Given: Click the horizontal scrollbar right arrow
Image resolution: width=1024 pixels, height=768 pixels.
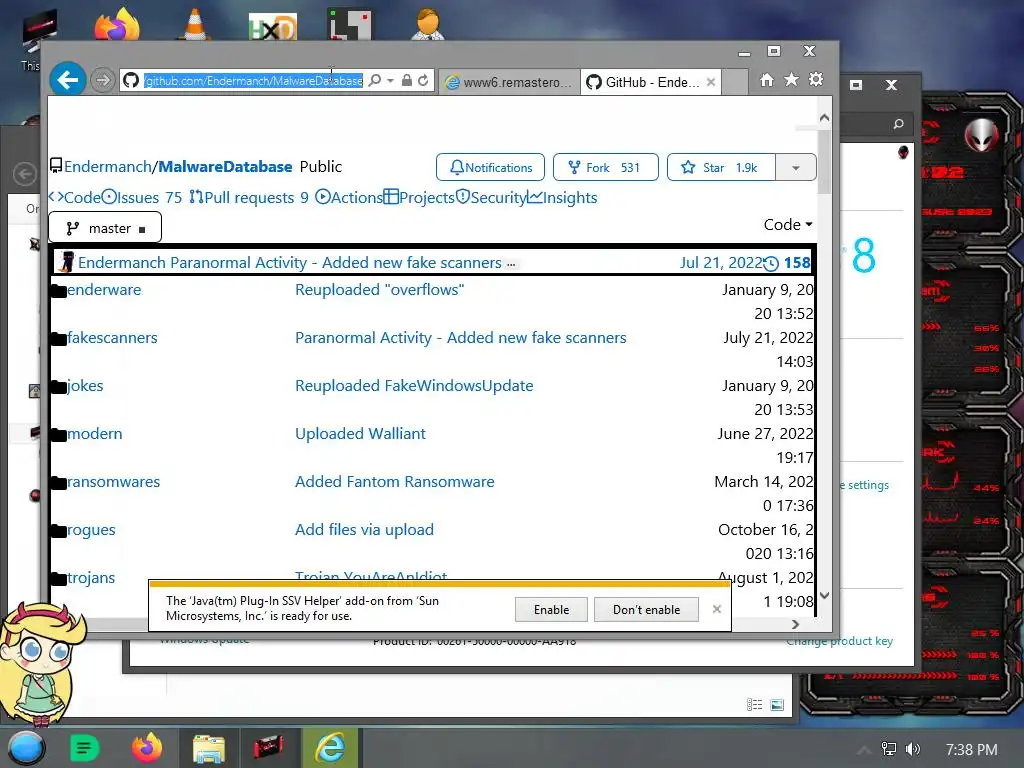Looking at the screenshot, I should coord(795,624).
